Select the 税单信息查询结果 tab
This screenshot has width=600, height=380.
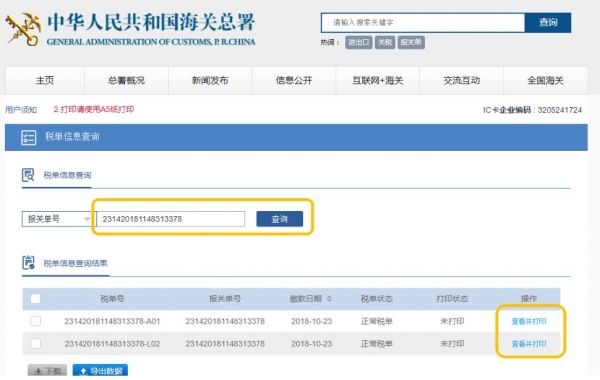point(75,263)
